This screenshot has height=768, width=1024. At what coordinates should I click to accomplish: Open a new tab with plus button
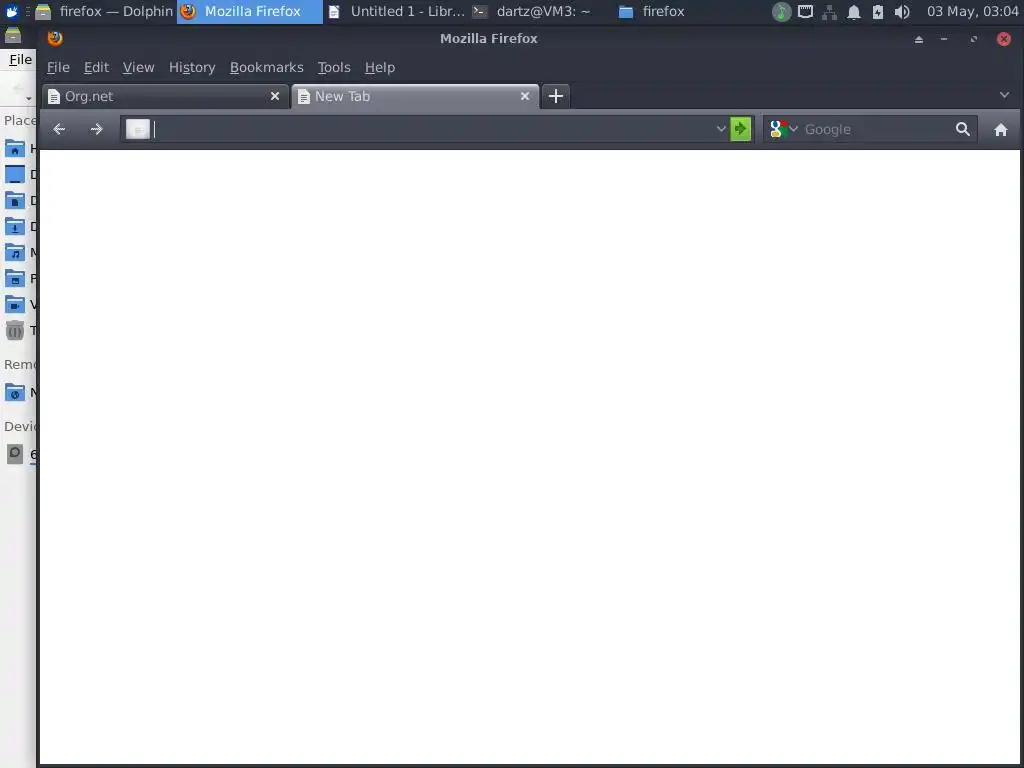pos(556,97)
